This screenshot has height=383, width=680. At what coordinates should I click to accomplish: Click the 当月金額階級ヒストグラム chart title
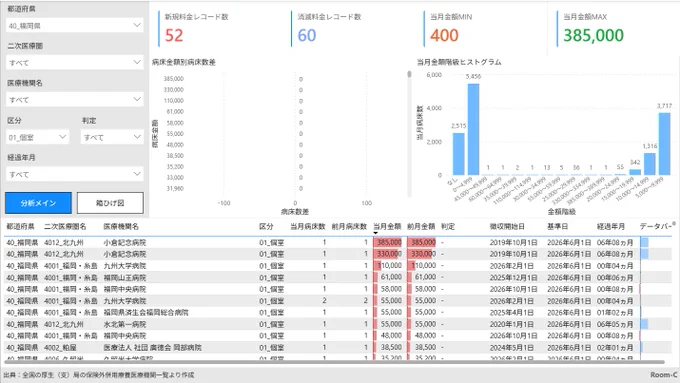click(459, 62)
